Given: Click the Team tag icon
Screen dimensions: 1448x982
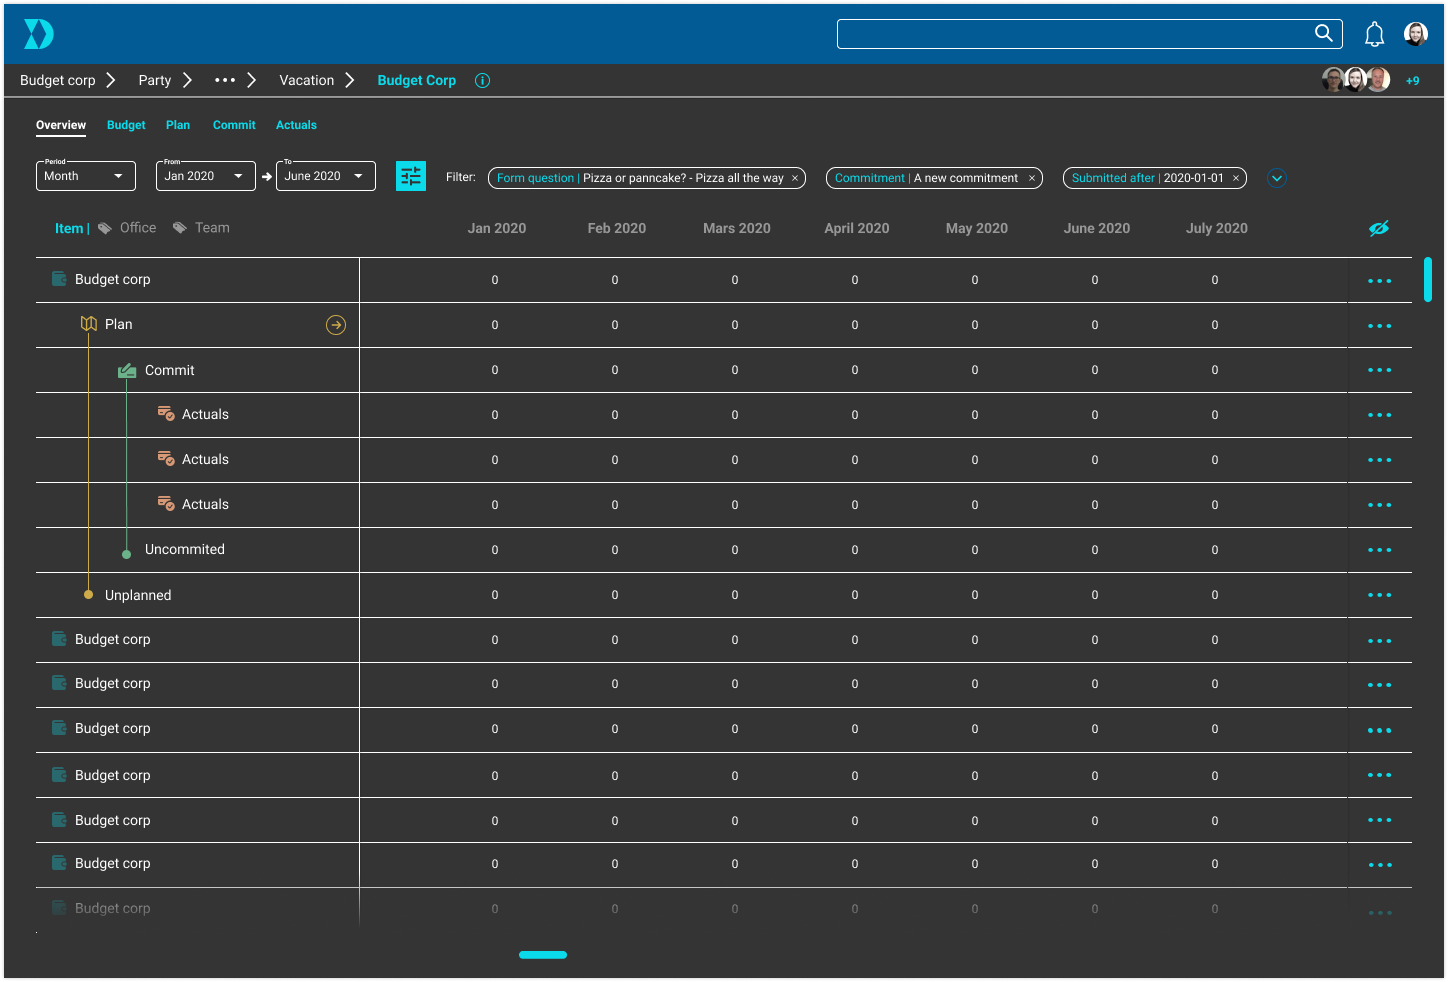Looking at the screenshot, I should 180,227.
